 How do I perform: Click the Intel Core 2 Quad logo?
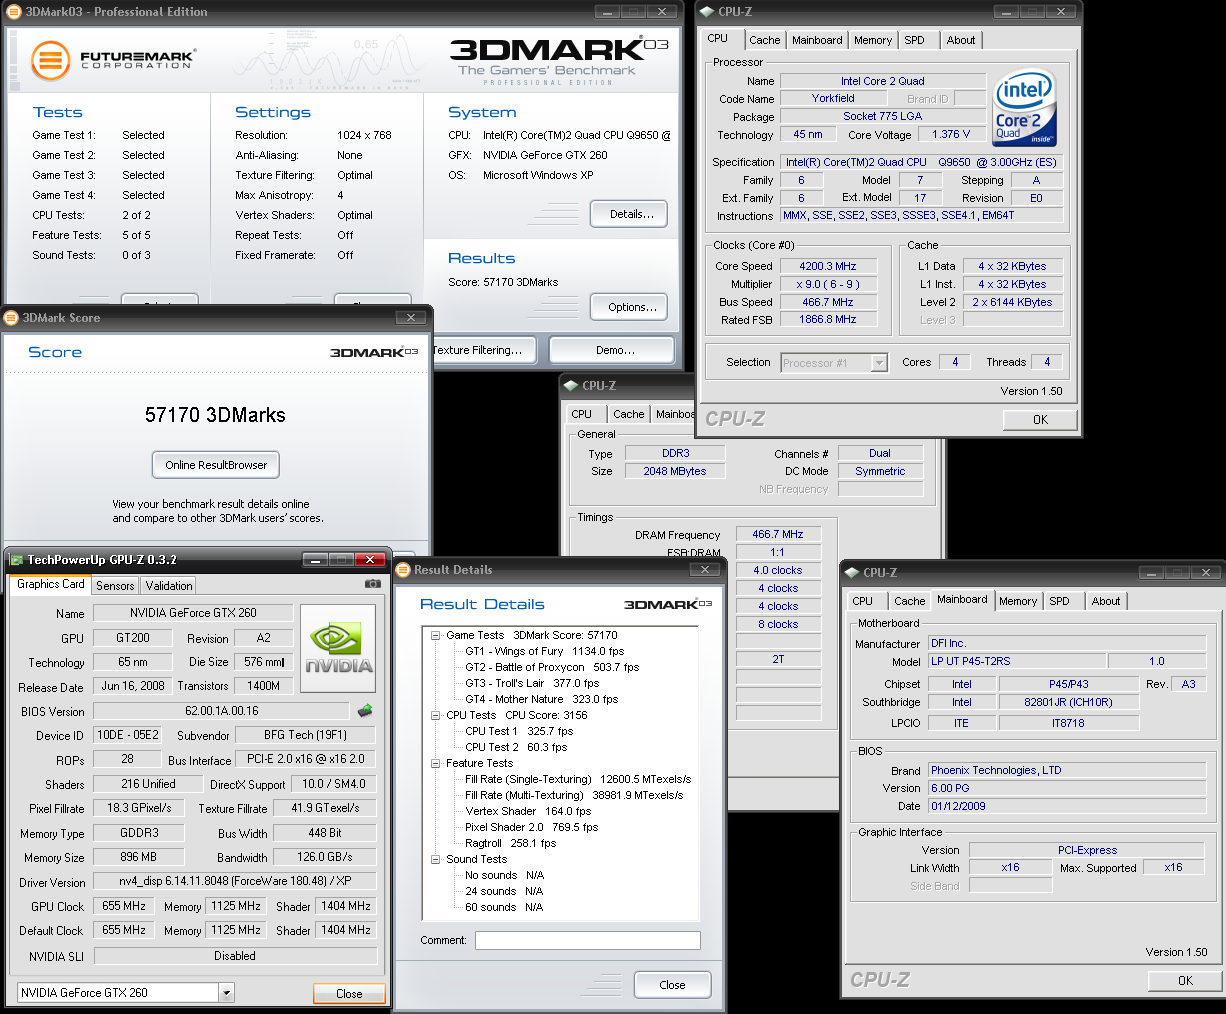point(1025,109)
